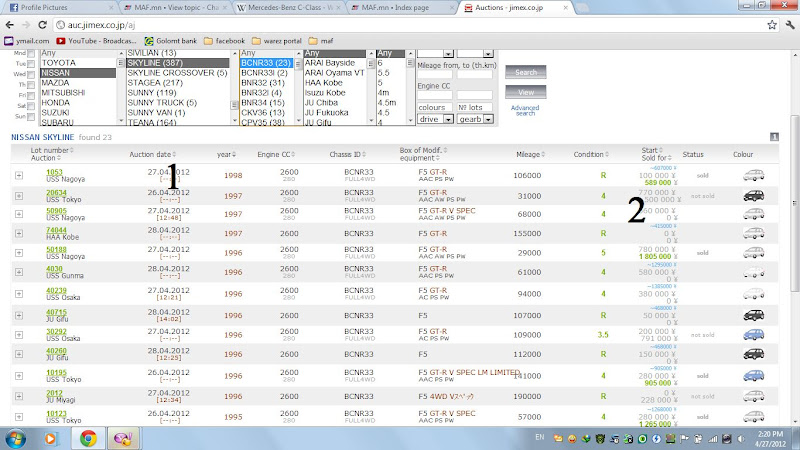Select TOYOTA in the make list
Screen dimensions: 800x450
(79, 63)
